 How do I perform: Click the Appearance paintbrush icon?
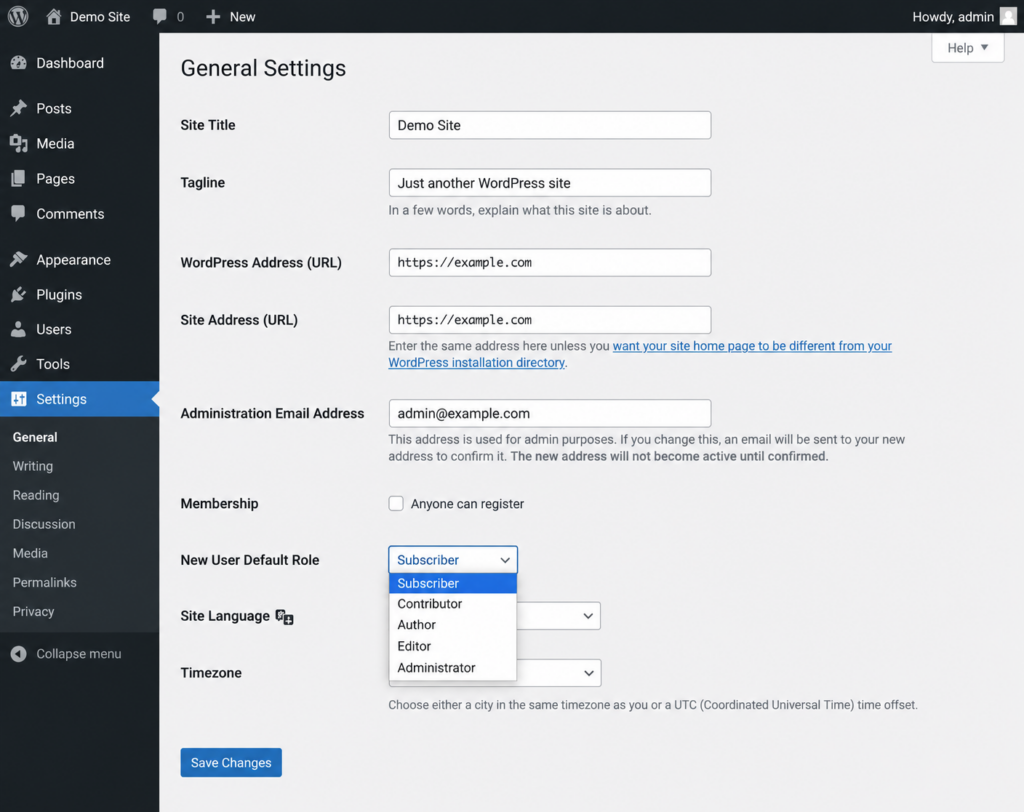point(18,259)
